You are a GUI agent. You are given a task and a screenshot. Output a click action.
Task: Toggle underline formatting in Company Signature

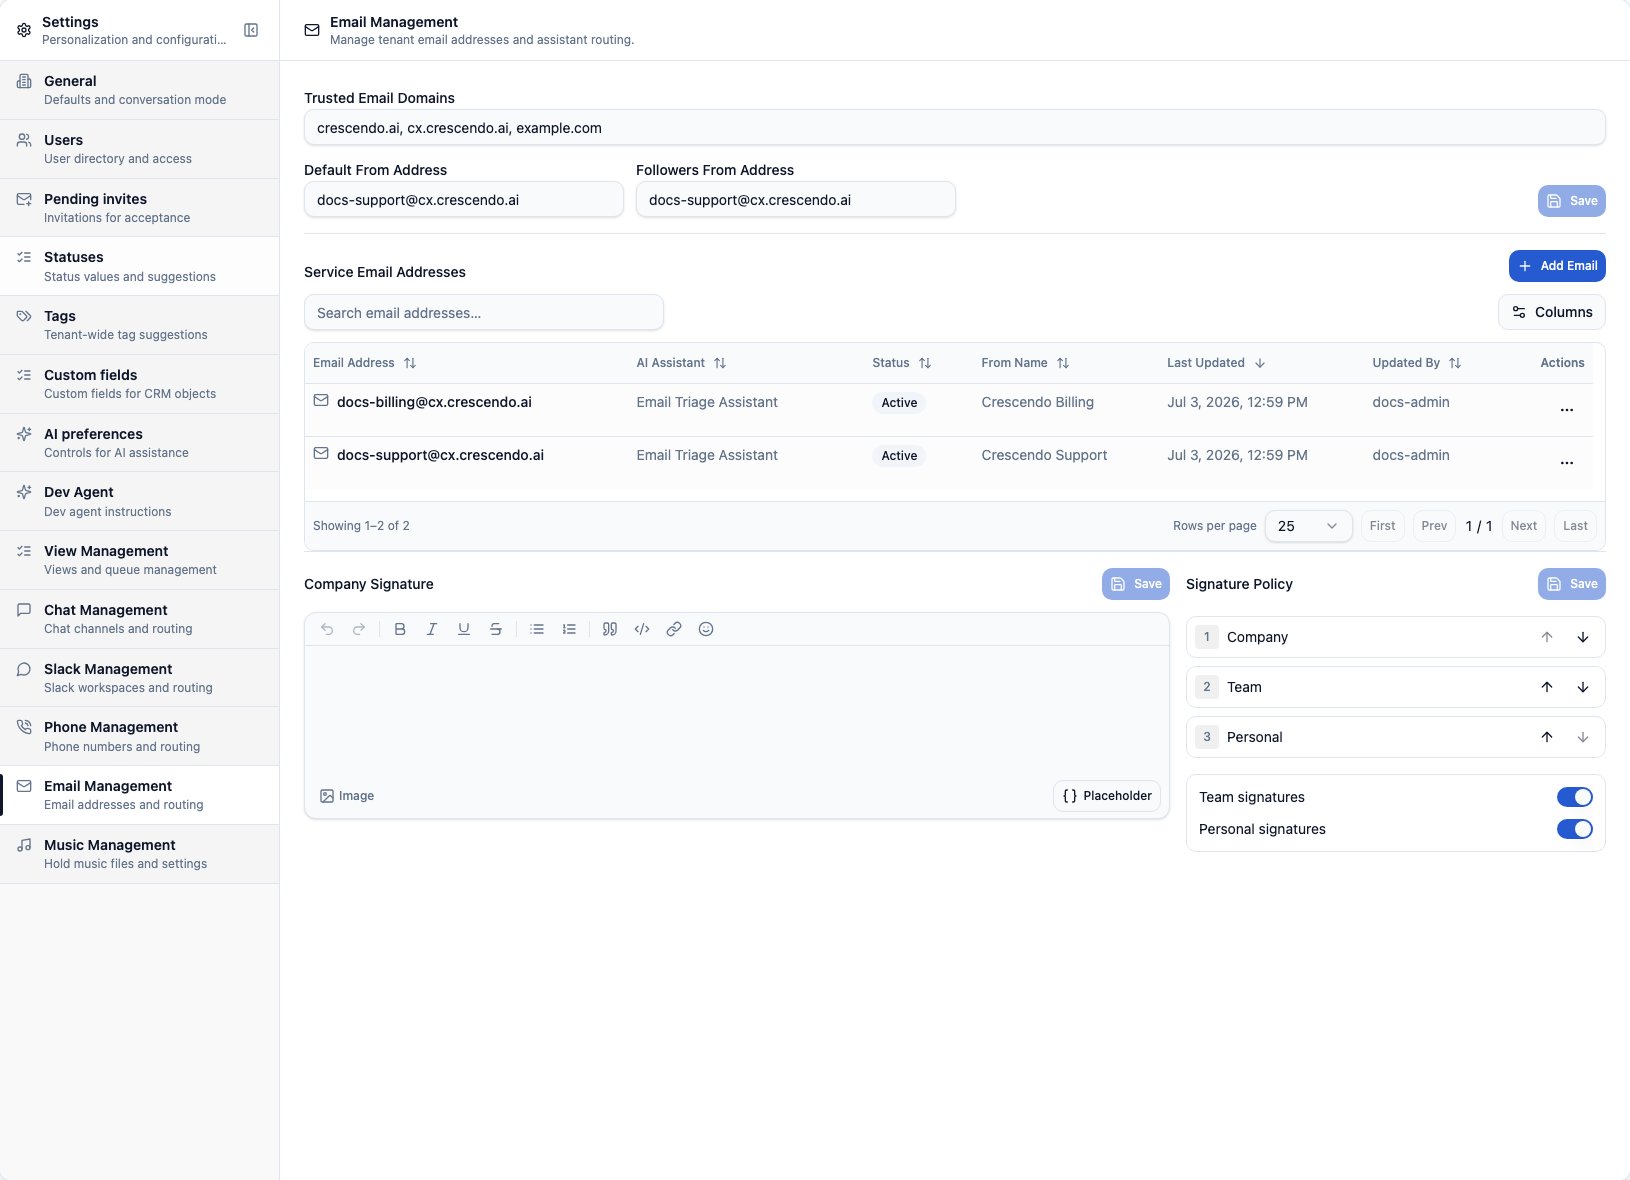tap(464, 629)
